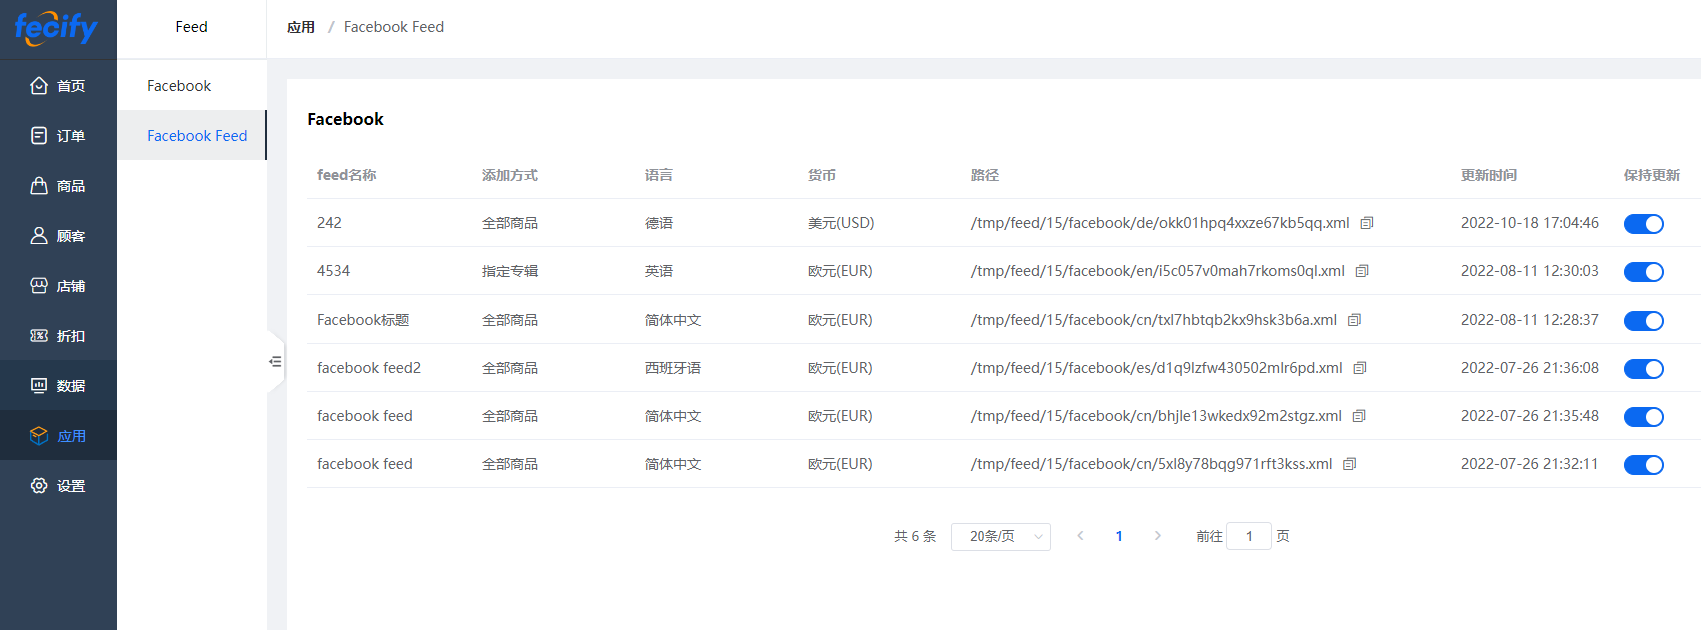1701x630 pixels.
Task: Click the fecify logo
Action: [56, 27]
